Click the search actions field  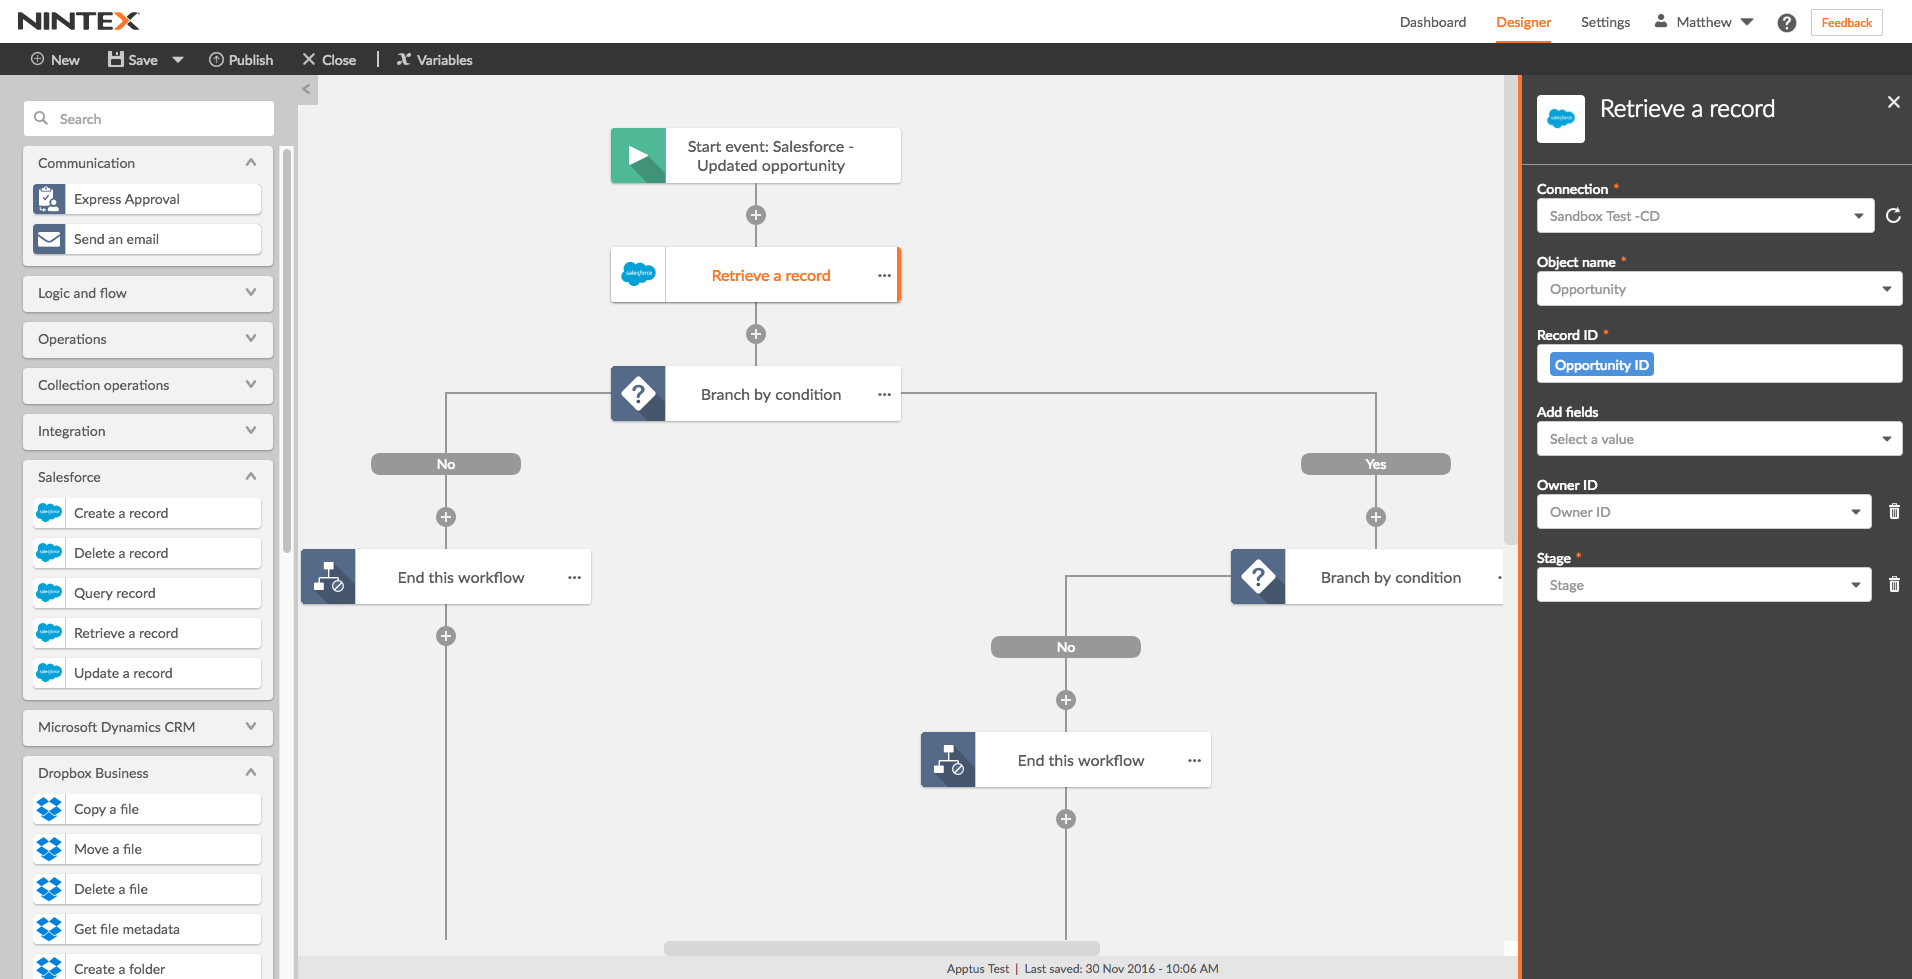pos(149,119)
